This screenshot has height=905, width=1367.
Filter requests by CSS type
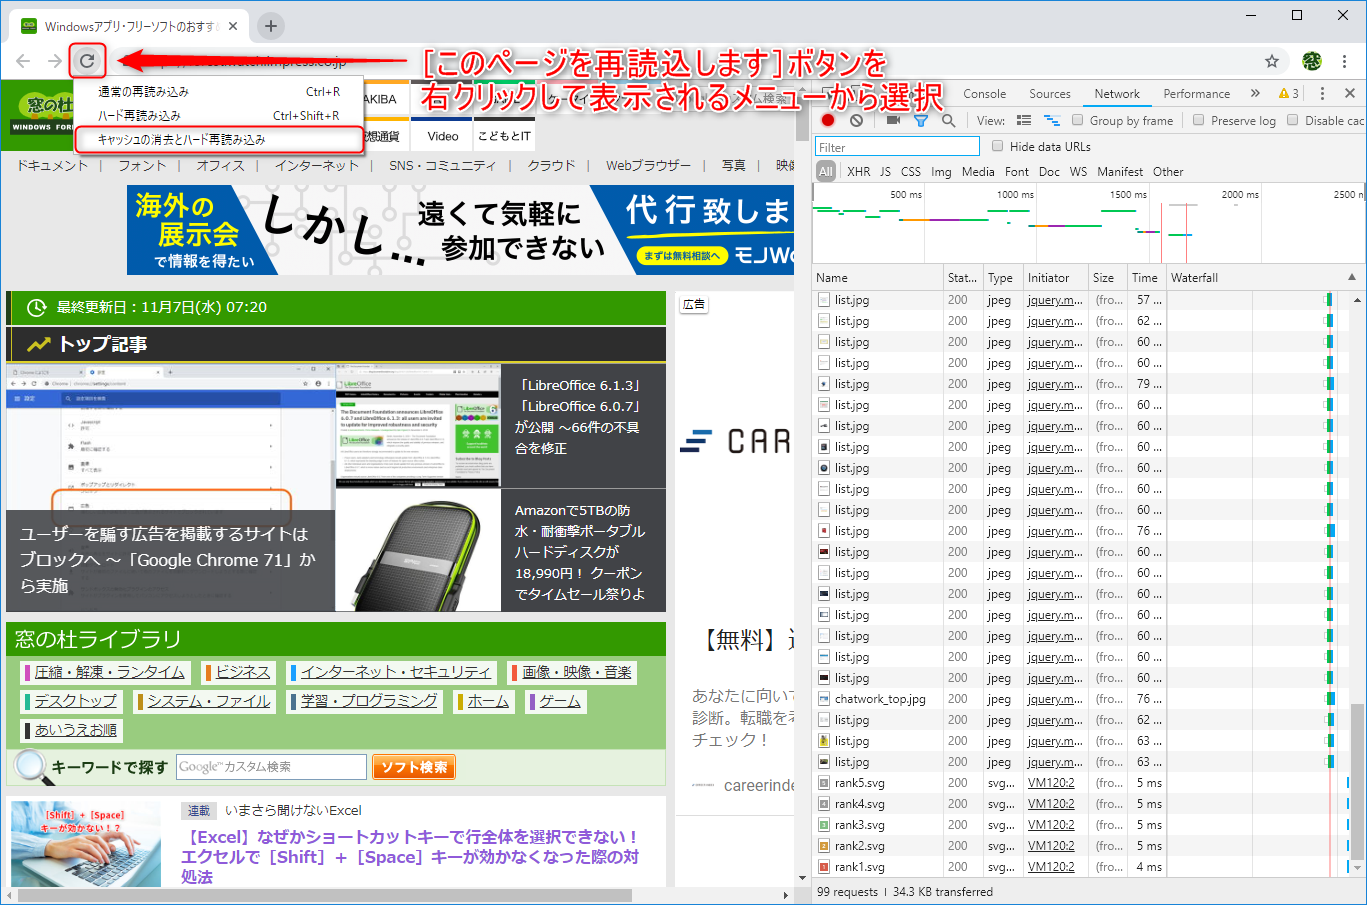tap(911, 171)
